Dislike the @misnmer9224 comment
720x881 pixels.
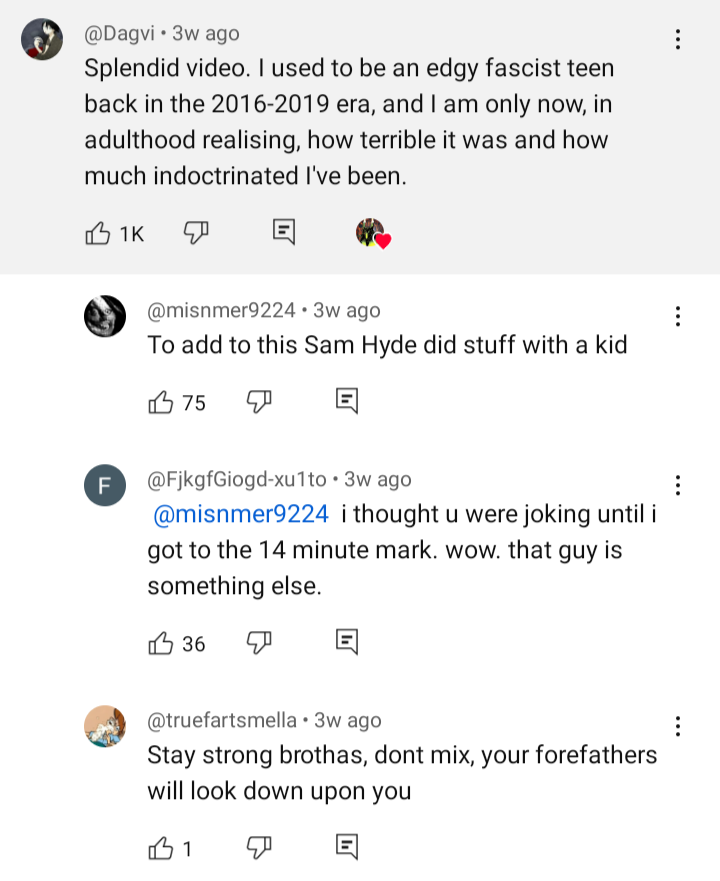tap(258, 402)
